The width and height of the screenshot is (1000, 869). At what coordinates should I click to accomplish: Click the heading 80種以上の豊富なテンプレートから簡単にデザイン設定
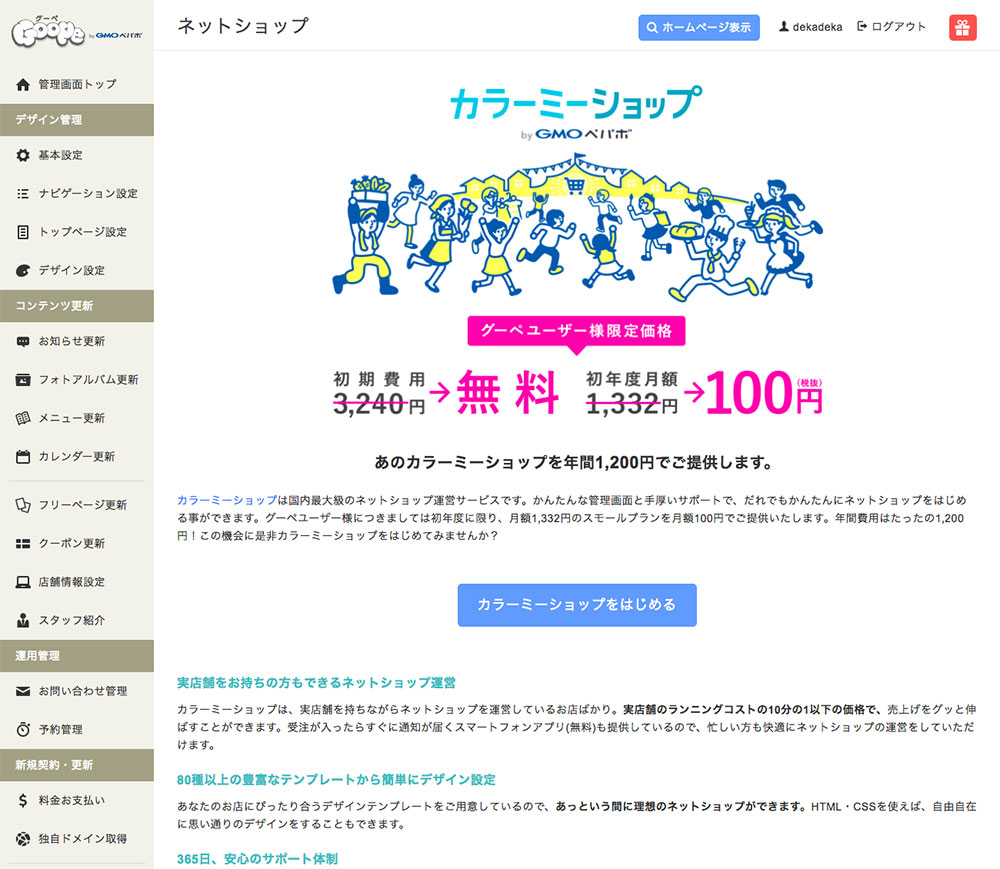336,780
